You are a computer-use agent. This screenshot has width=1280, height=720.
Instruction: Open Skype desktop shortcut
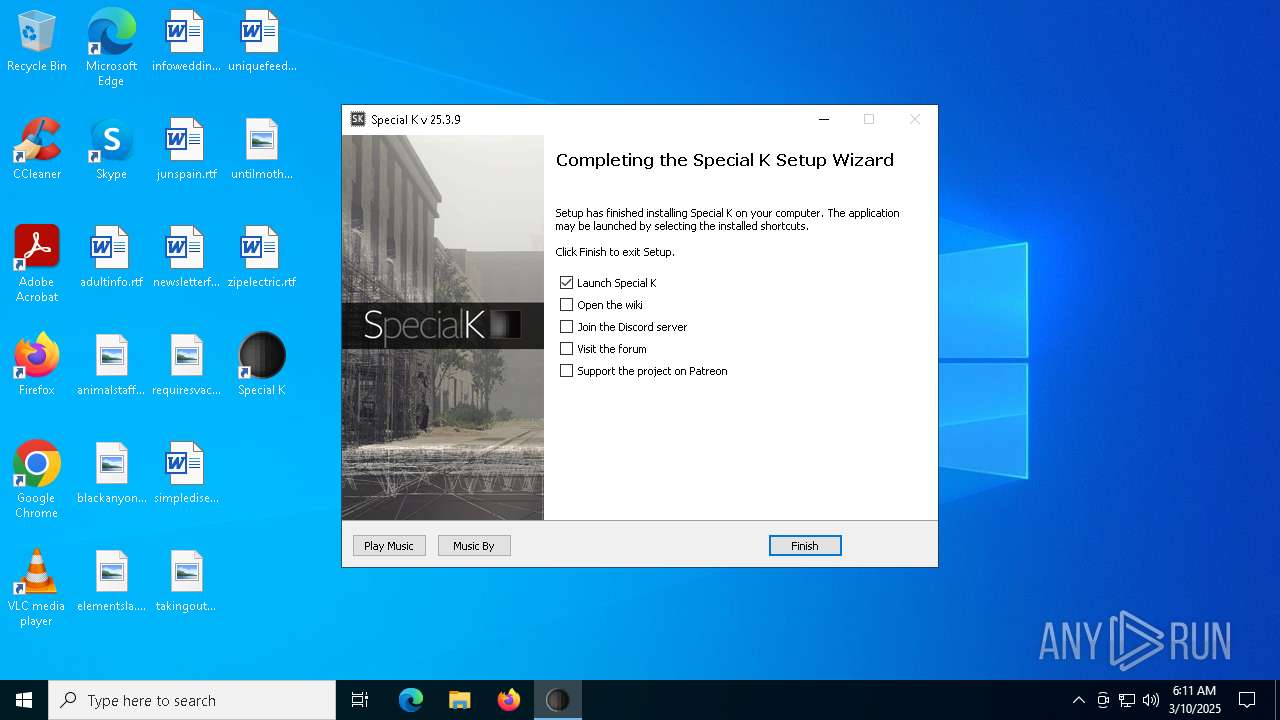tap(111, 150)
